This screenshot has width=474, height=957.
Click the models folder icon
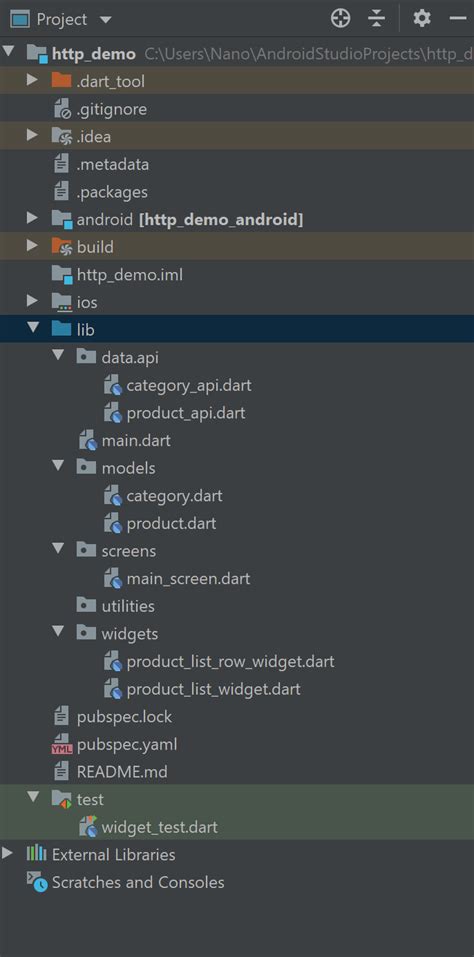86,467
